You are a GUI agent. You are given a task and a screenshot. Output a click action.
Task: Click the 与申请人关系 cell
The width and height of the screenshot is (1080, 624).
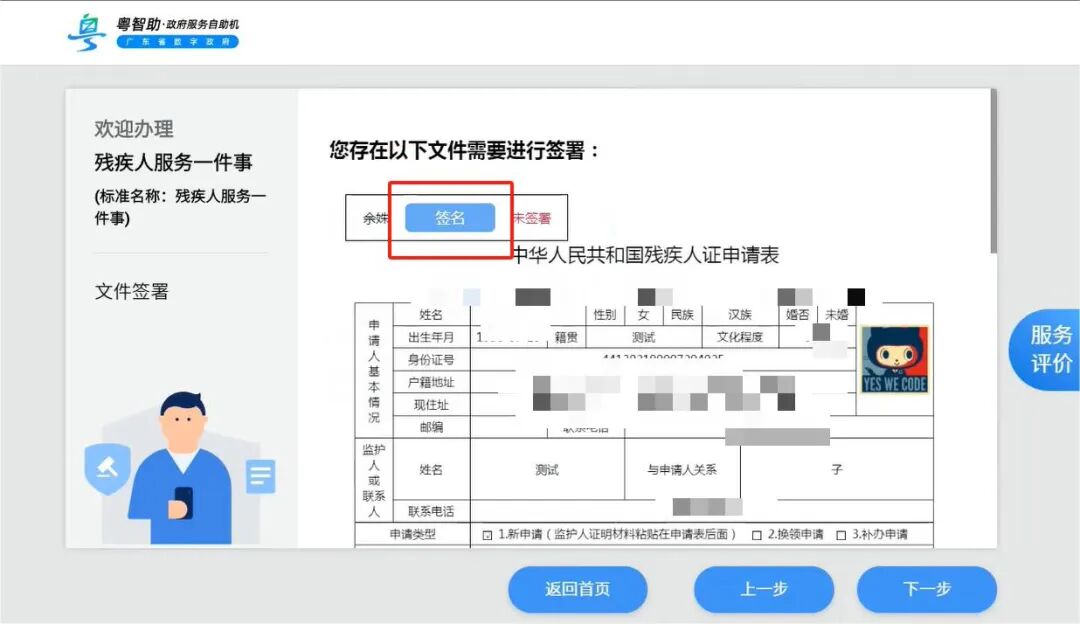pos(682,470)
